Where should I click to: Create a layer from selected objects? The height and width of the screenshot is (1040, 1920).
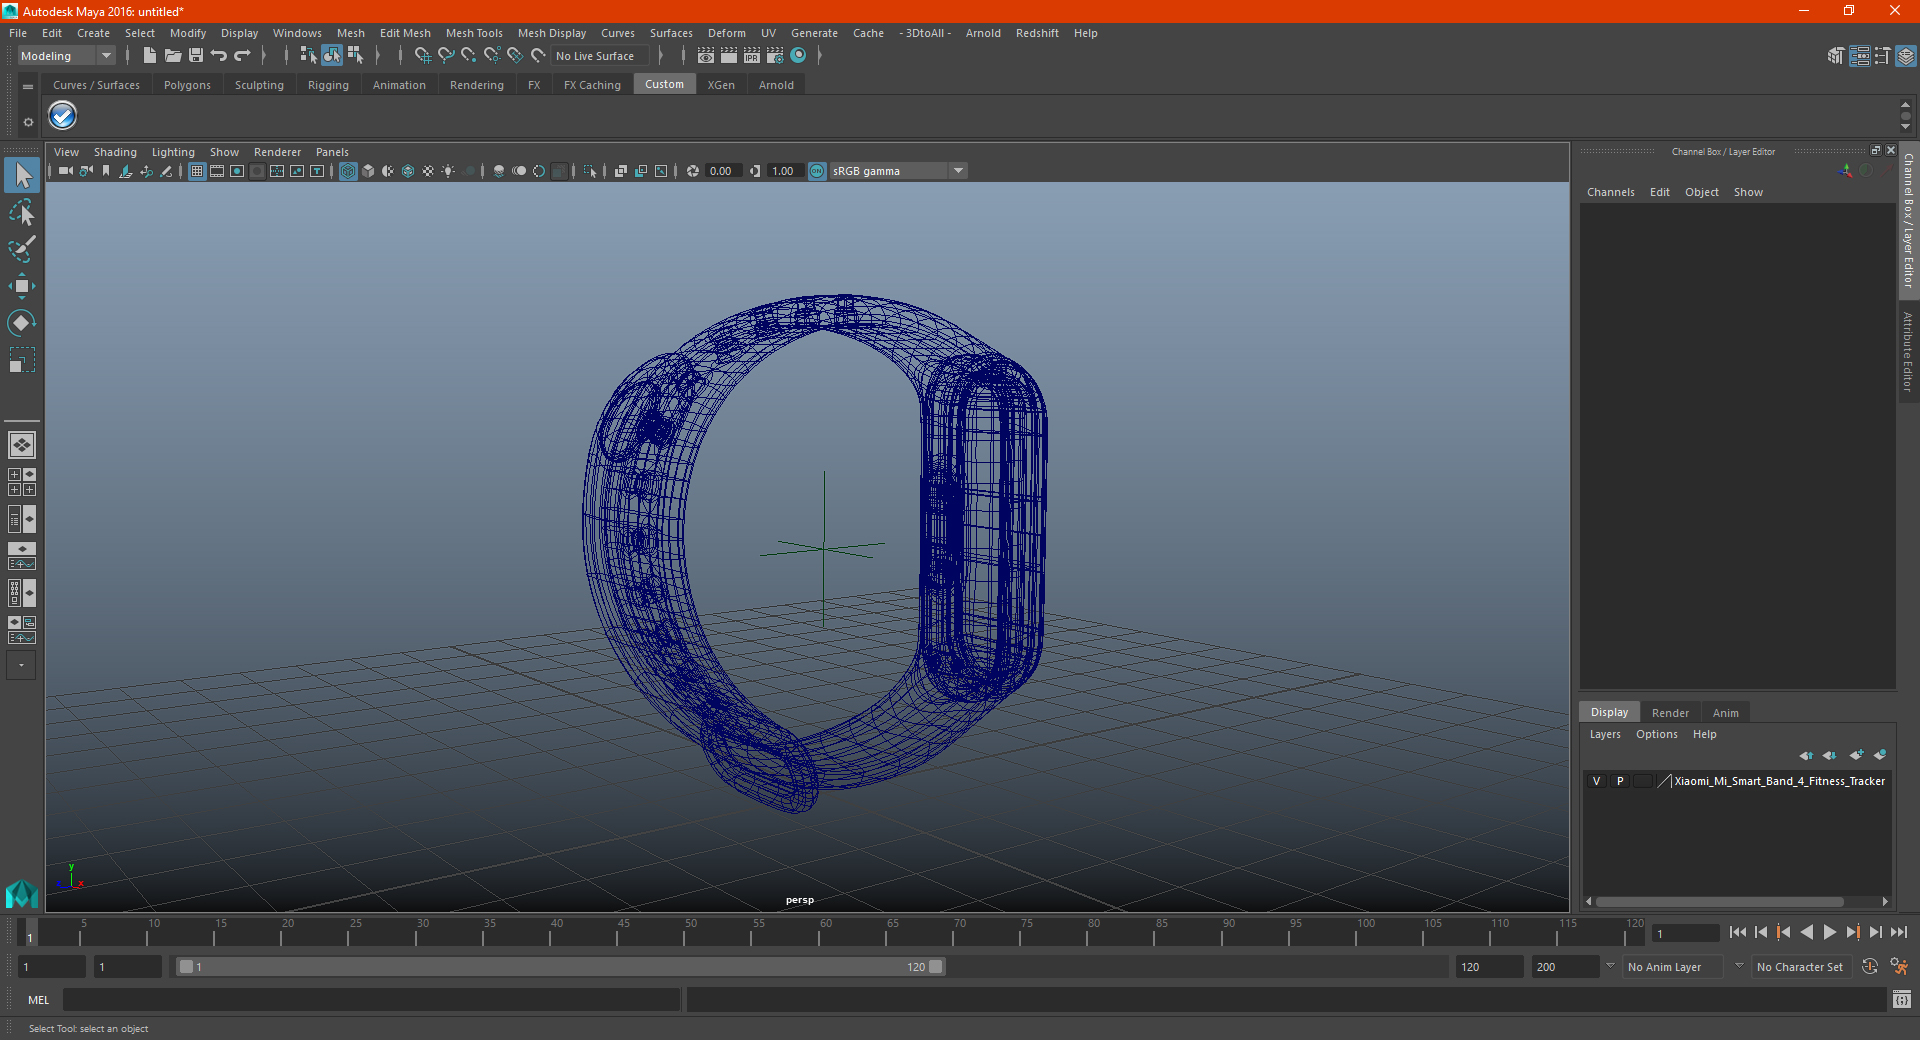tap(1880, 755)
